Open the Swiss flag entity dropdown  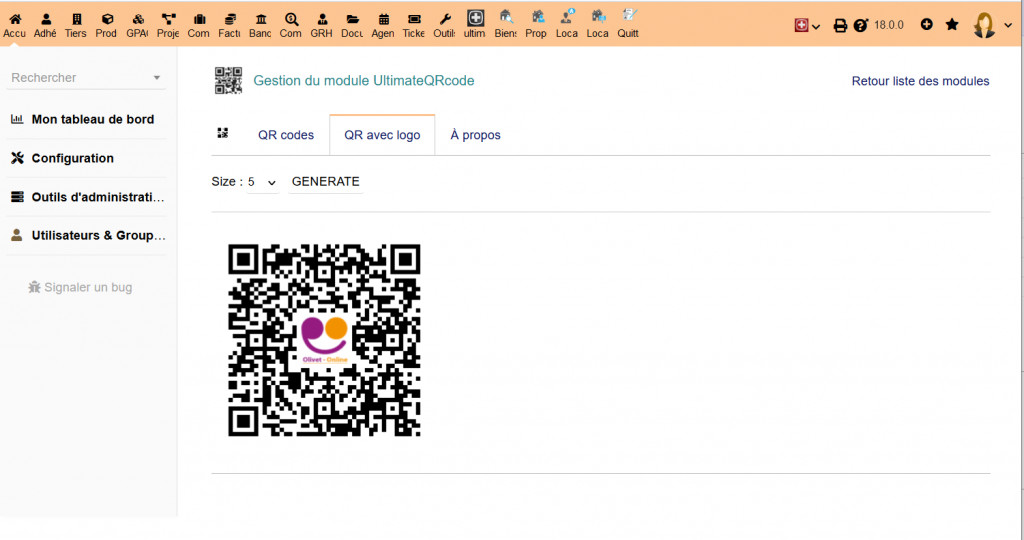[807, 25]
